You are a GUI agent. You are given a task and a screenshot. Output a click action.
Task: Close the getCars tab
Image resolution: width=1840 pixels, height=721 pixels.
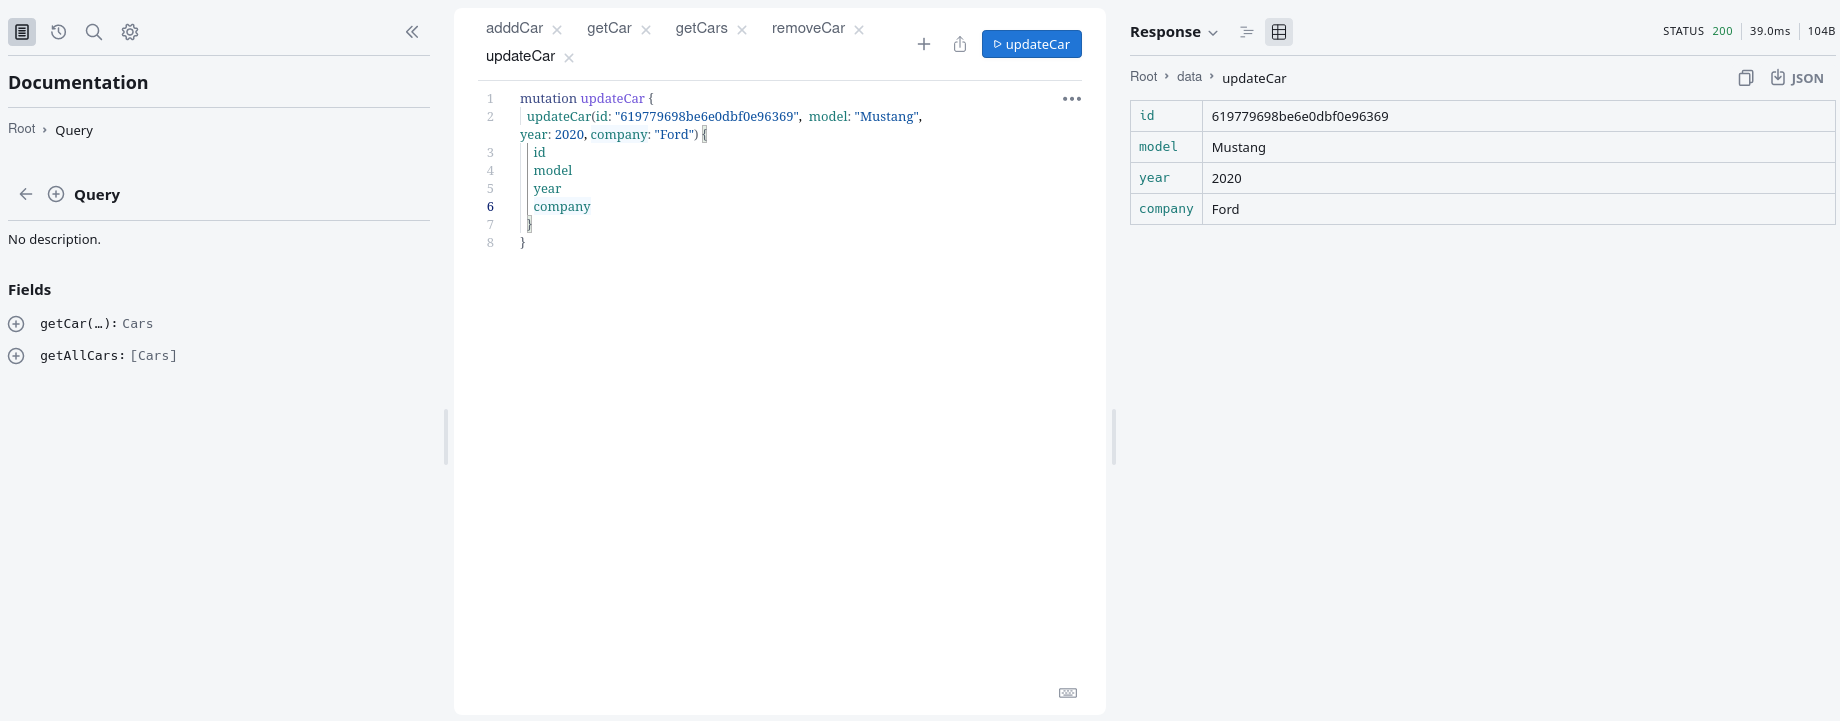pos(742,30)
